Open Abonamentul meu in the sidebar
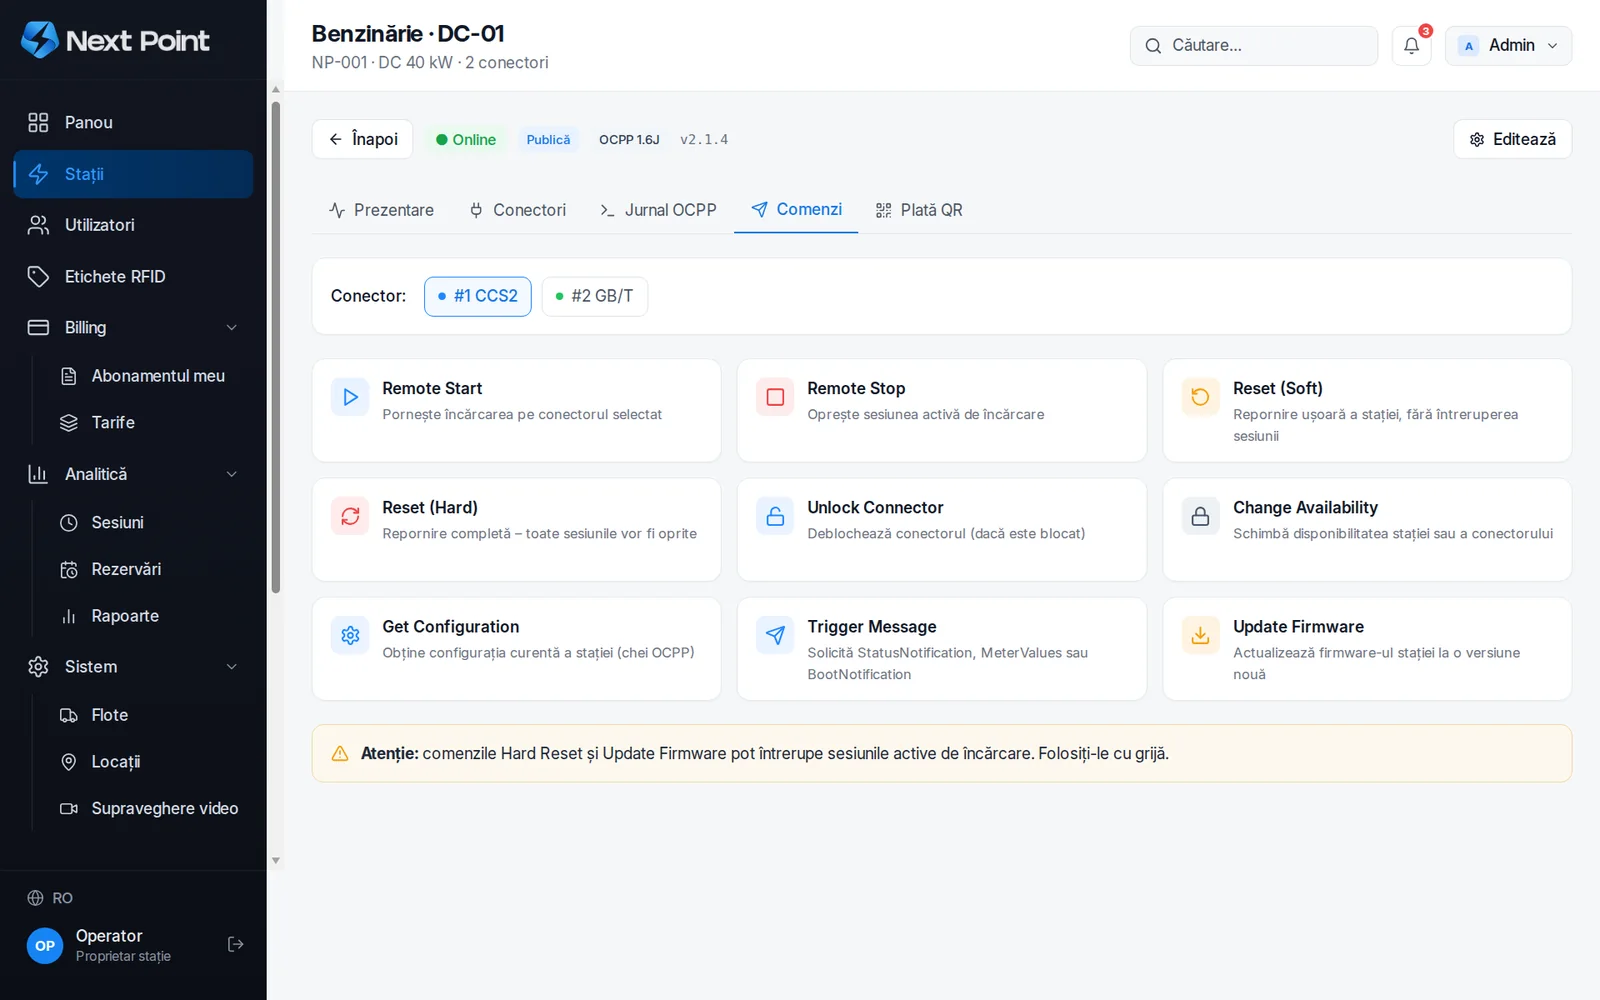1600x1000 pixels. coord(148,376)
